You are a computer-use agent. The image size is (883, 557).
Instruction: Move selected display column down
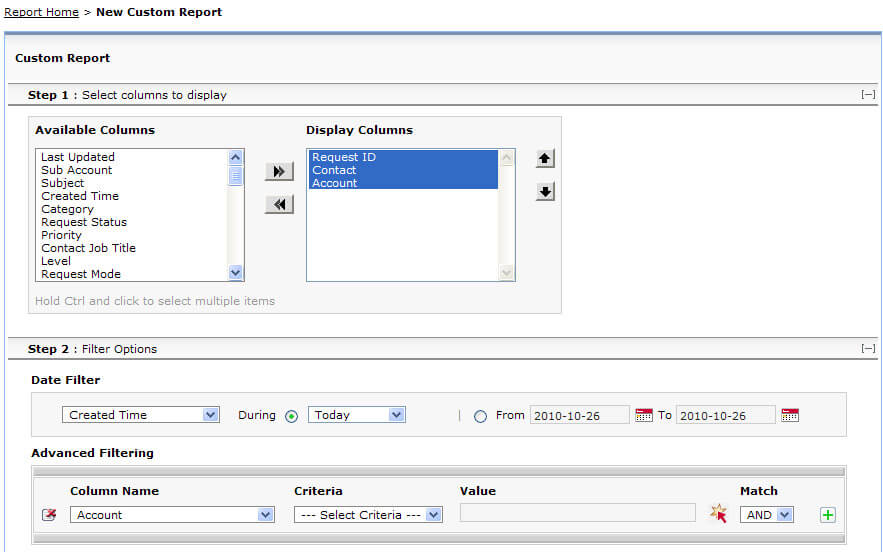click(545, 192)
